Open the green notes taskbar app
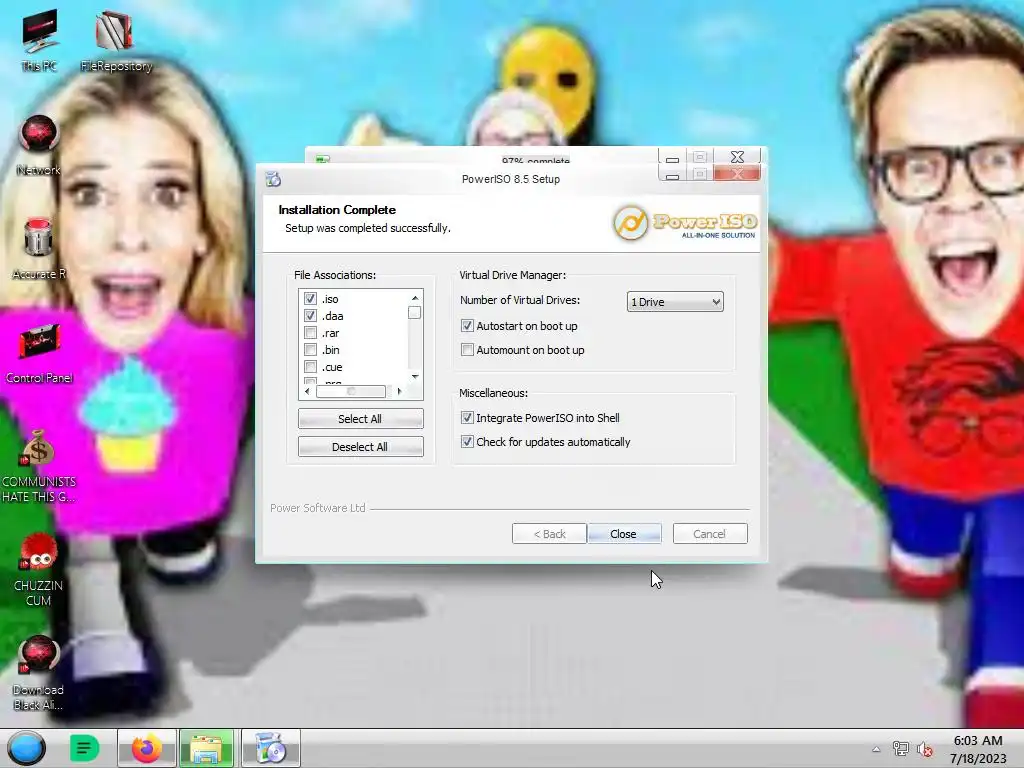 (x=84, y=748)
